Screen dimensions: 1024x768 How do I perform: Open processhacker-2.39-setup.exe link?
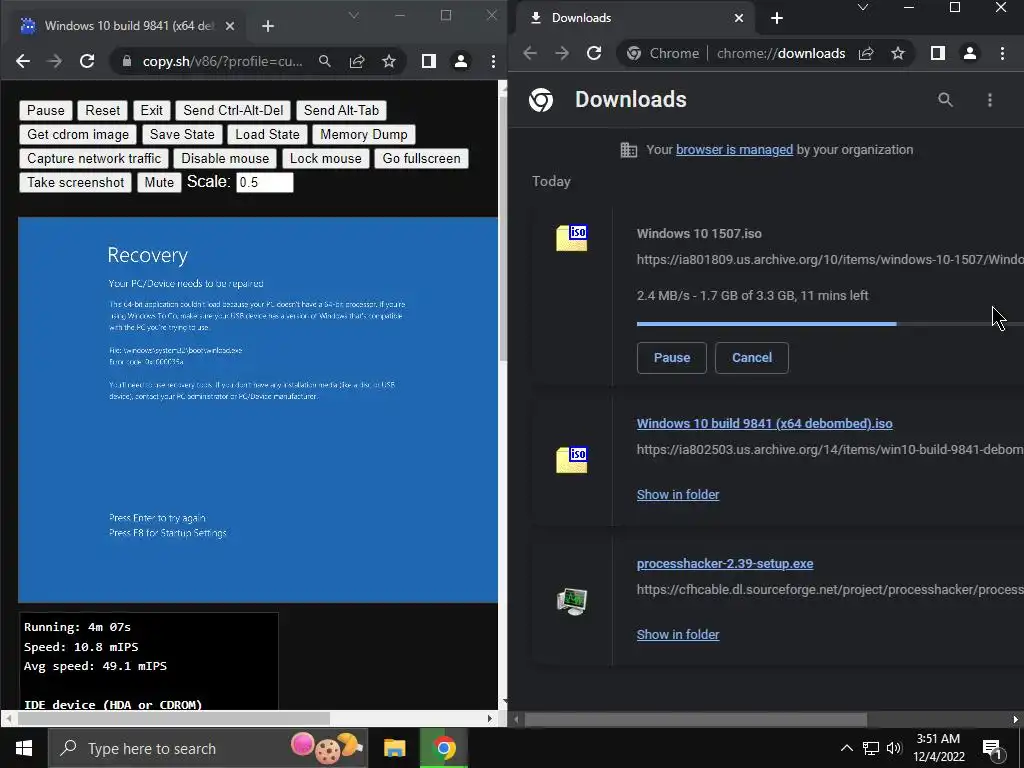pyautogui.click(x=725, y=564)
